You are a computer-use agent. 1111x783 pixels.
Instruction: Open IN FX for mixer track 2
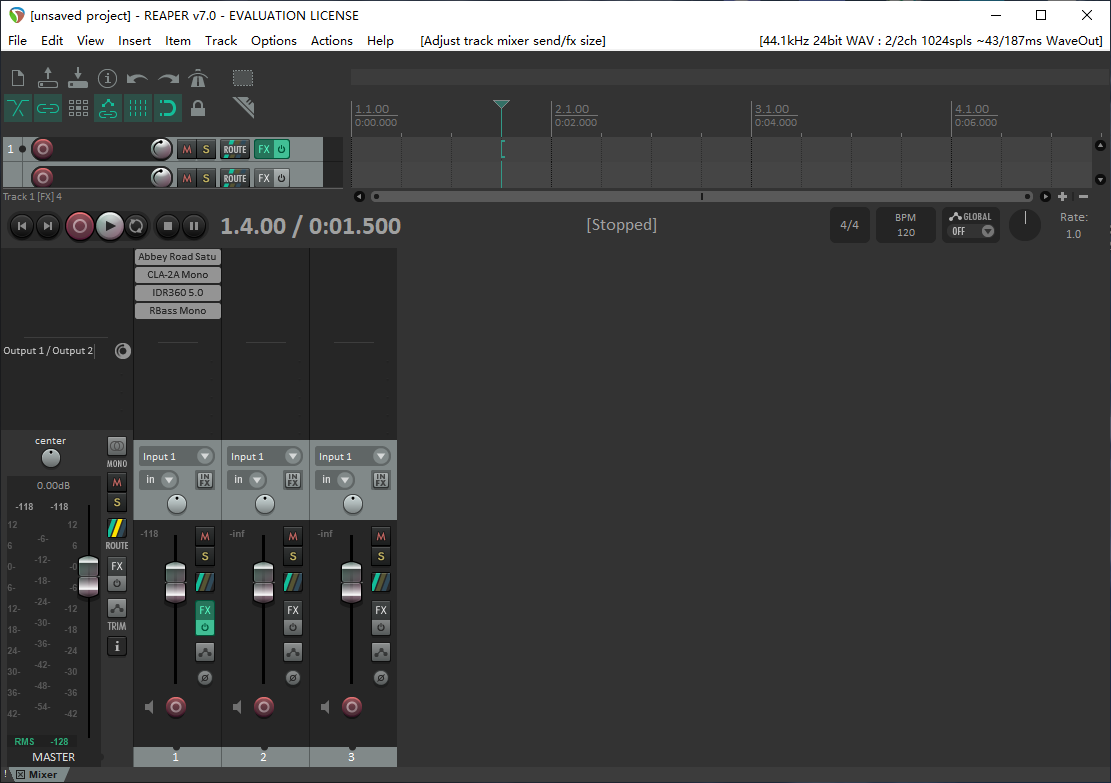pos(293,480)
